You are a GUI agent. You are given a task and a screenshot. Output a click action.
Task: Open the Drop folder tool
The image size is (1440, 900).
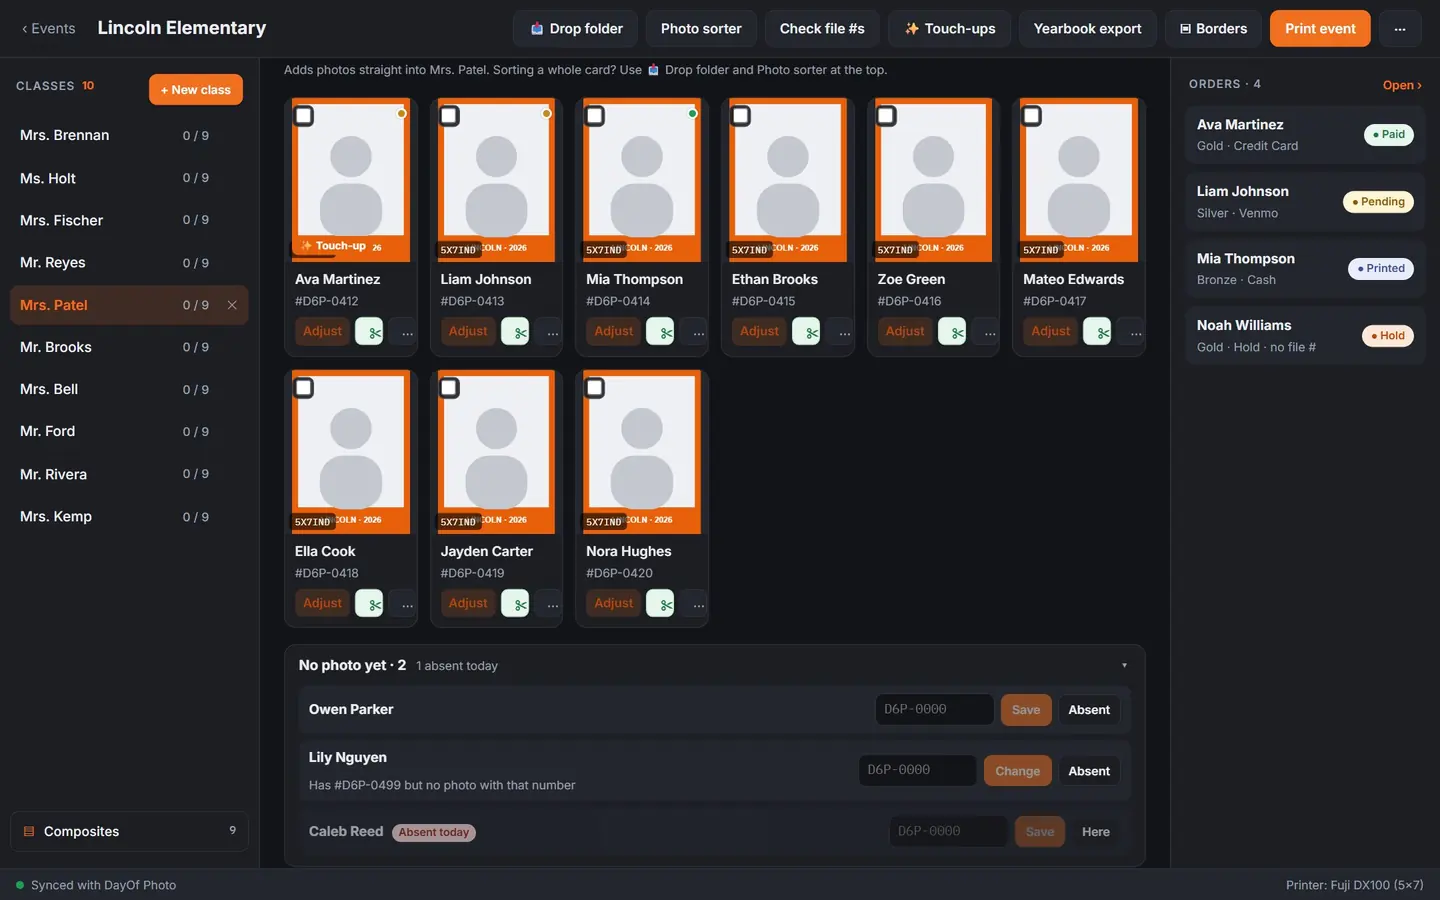tap(576, 29)
